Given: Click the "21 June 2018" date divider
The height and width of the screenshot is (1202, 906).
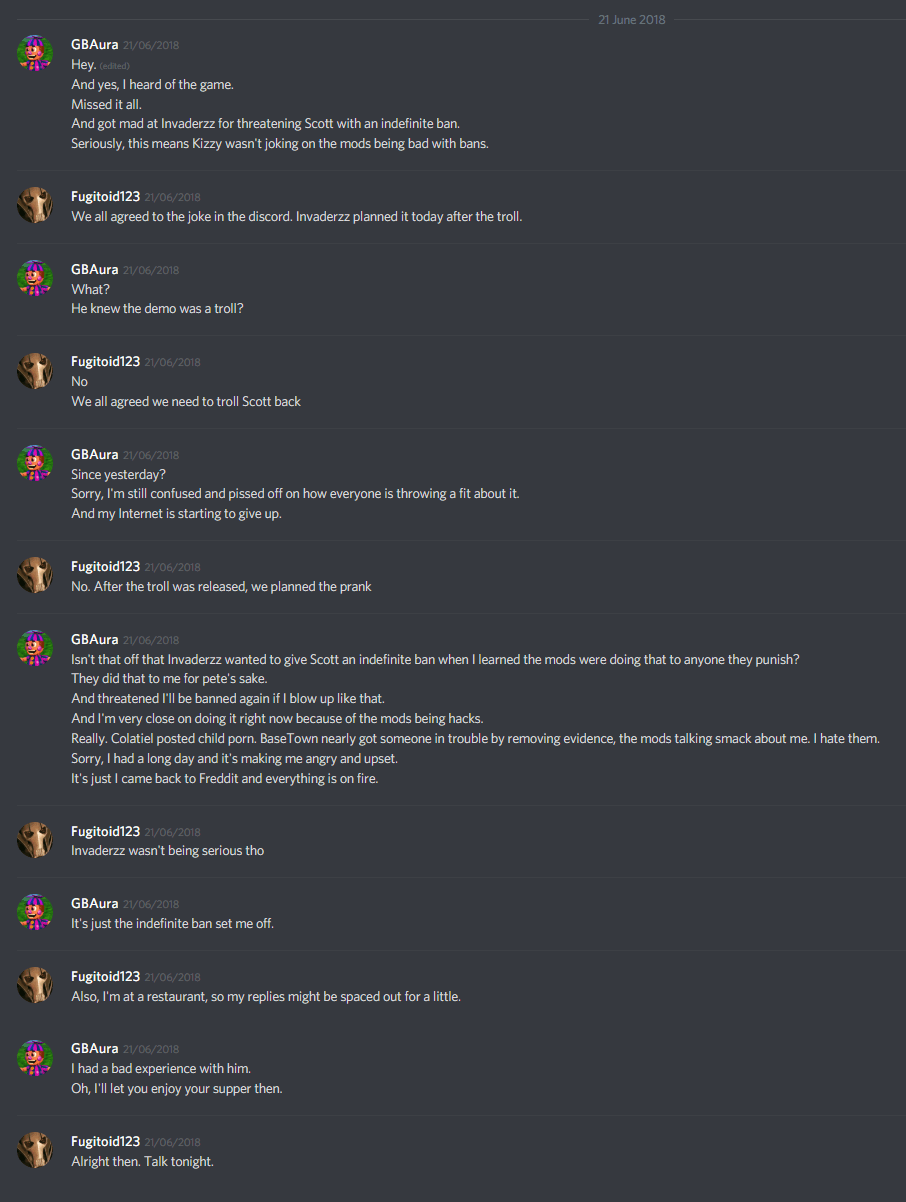Looking at the screenshot, I should [631, 20].
